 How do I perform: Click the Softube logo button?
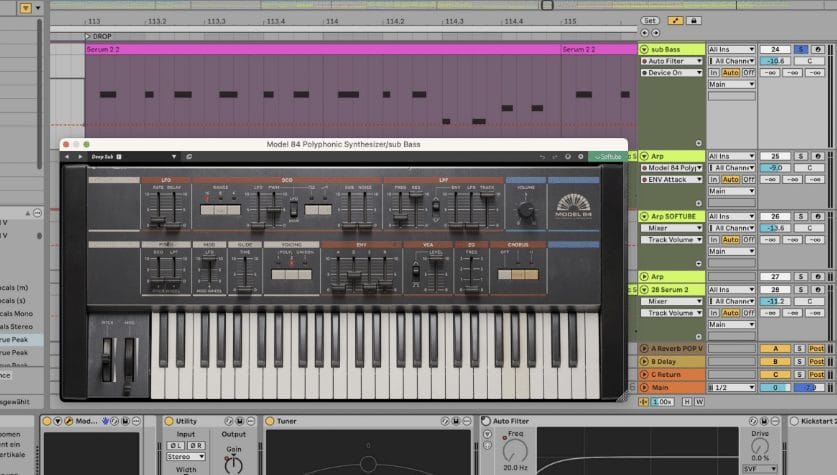tap(607, 157)
